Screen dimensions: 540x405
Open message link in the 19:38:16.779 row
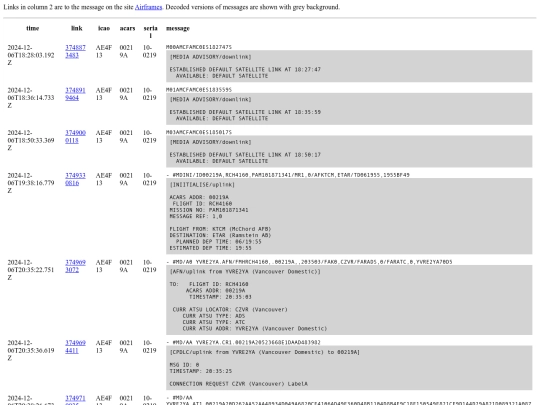pos(75,179)
